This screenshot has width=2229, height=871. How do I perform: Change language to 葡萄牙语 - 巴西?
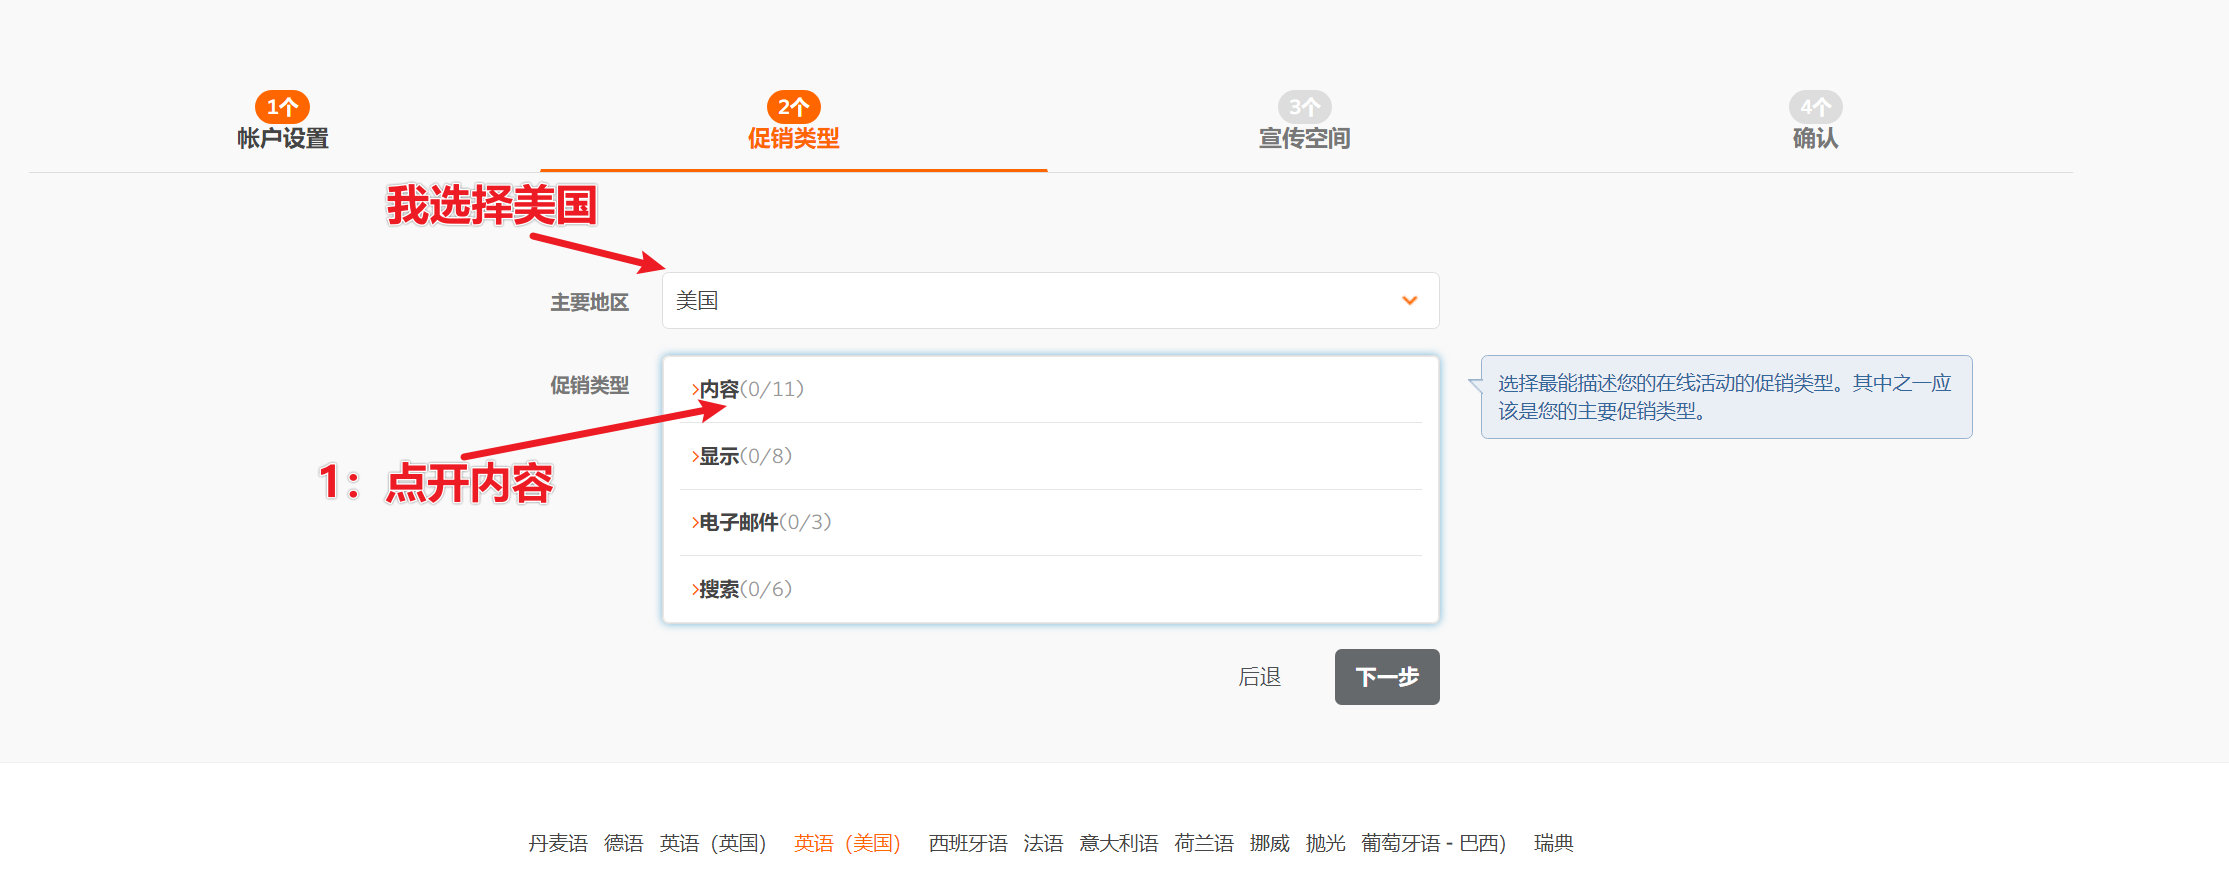1433,843
